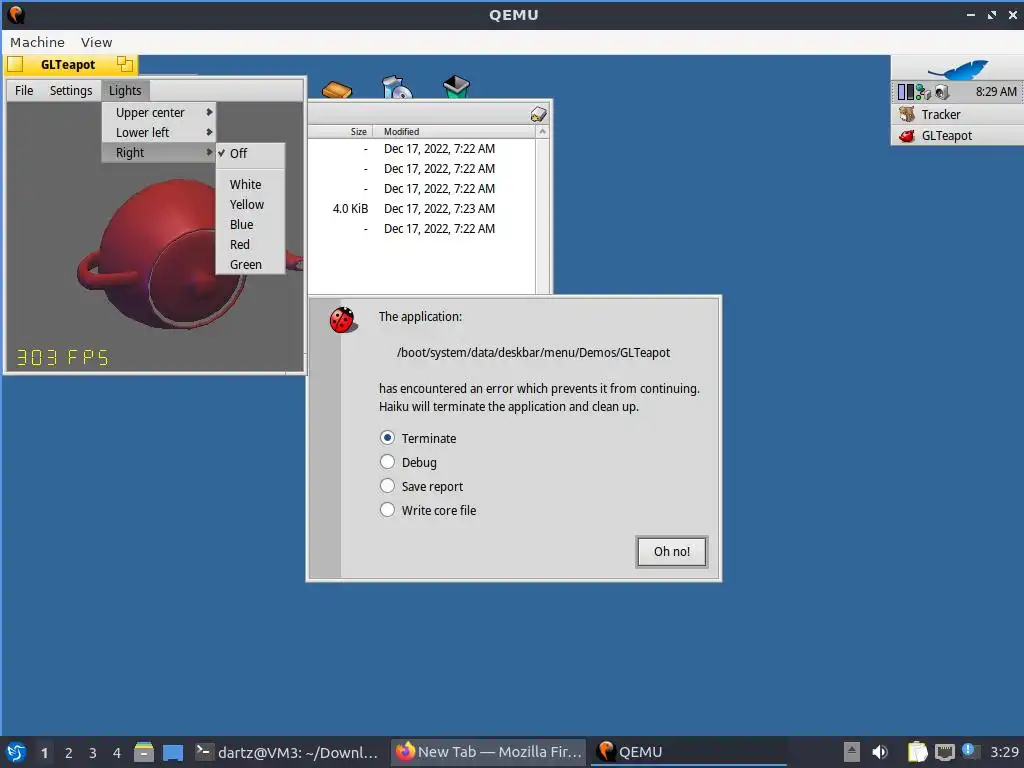Click the green Trash bin desktop icon
1024x768 pixels.
[x=456, y=87]
